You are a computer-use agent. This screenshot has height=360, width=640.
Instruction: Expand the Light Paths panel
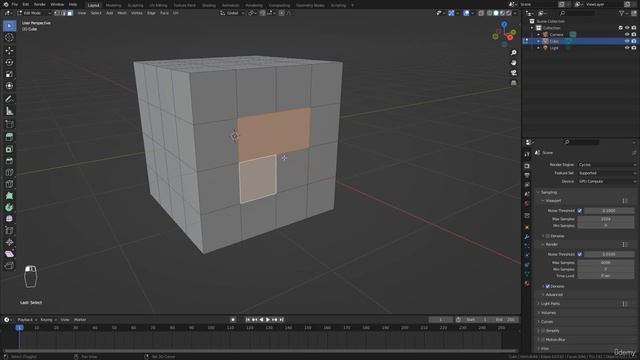point(550,304)
